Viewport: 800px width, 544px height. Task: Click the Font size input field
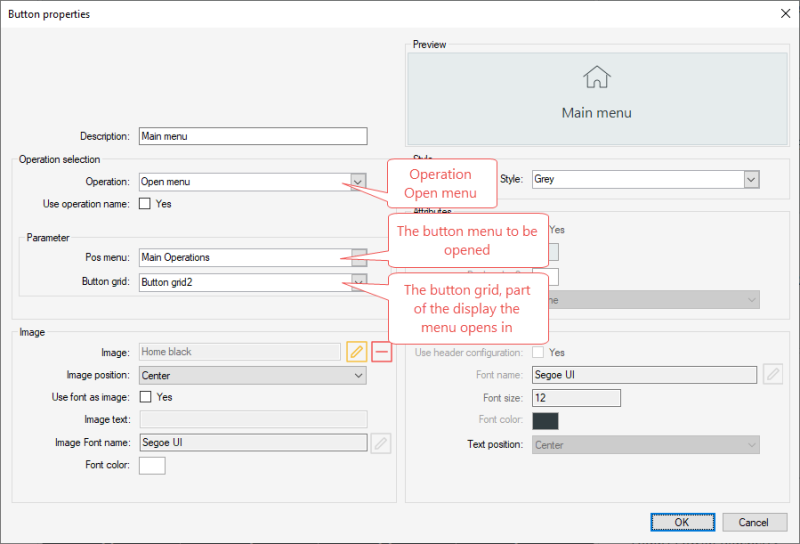(x=576, y=398)
